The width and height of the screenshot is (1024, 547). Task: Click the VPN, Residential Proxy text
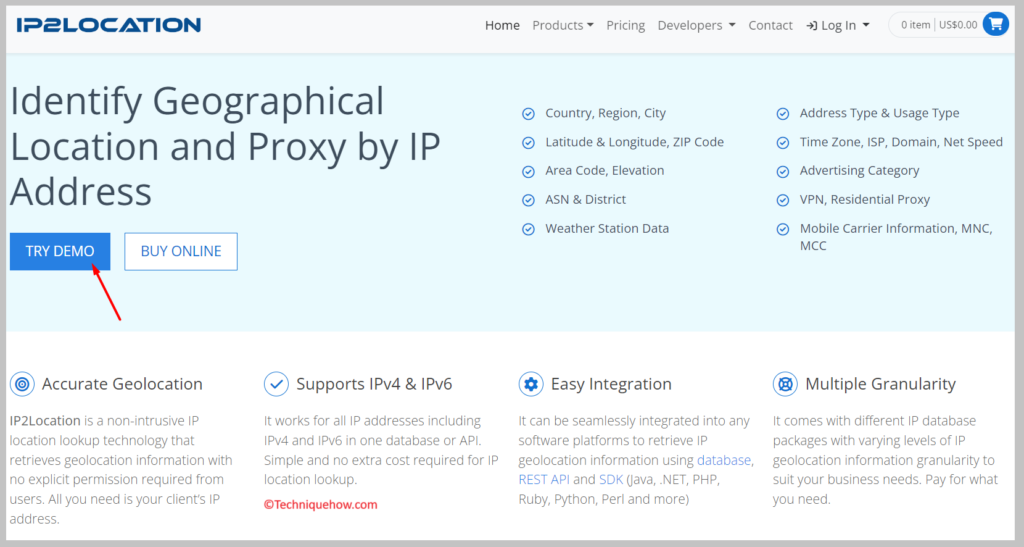865,200
